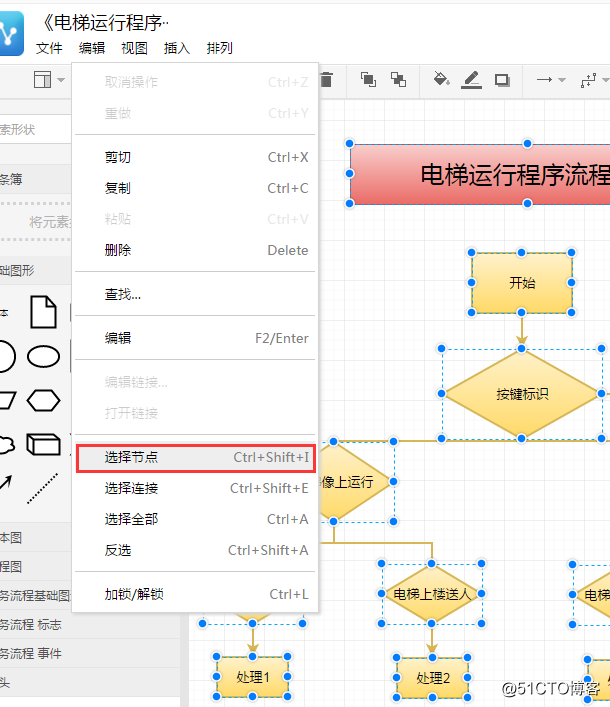Choose 复制 from the edit menu
The width and height of the screenshot is (610, 707).
point(195,188)
